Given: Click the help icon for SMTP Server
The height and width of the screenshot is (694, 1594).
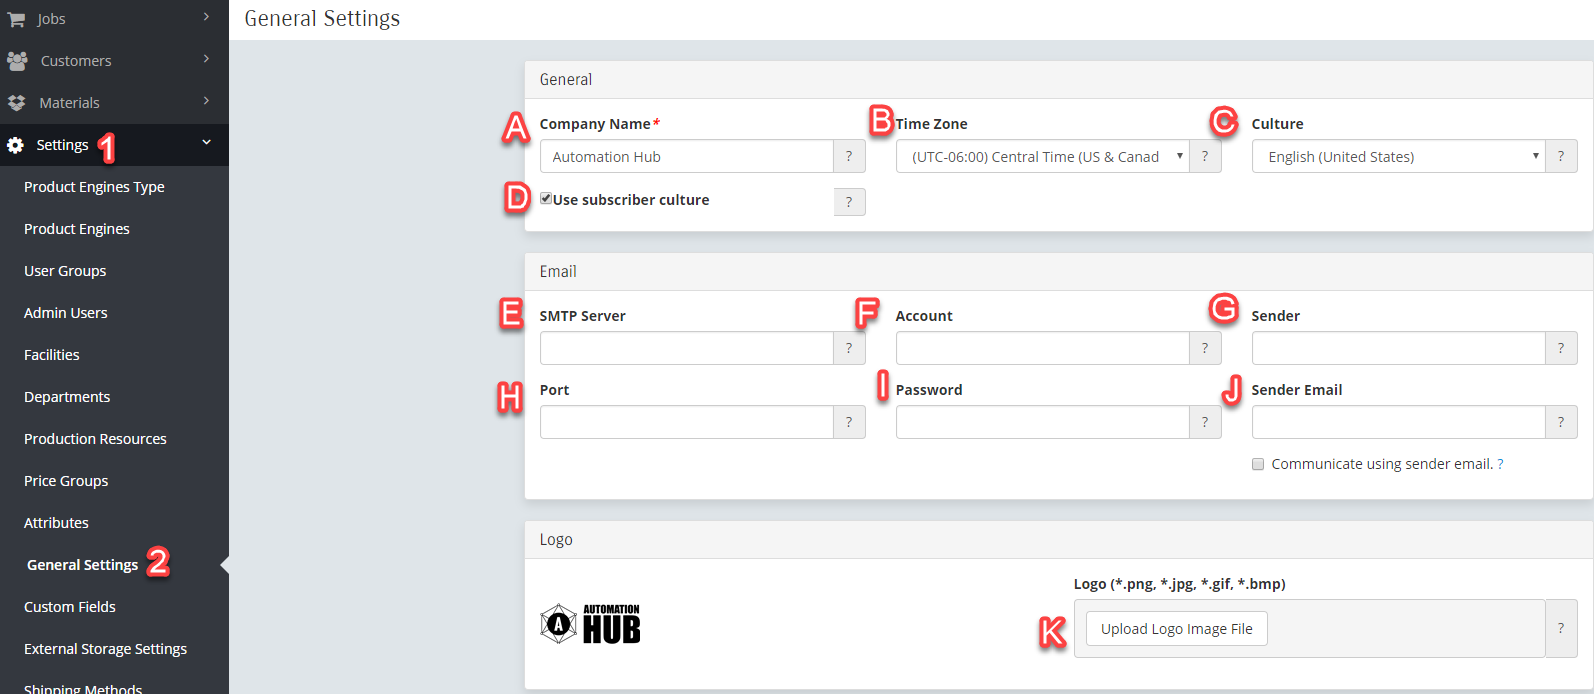Looking at the screenshot, I should click(x=849, y=348).
